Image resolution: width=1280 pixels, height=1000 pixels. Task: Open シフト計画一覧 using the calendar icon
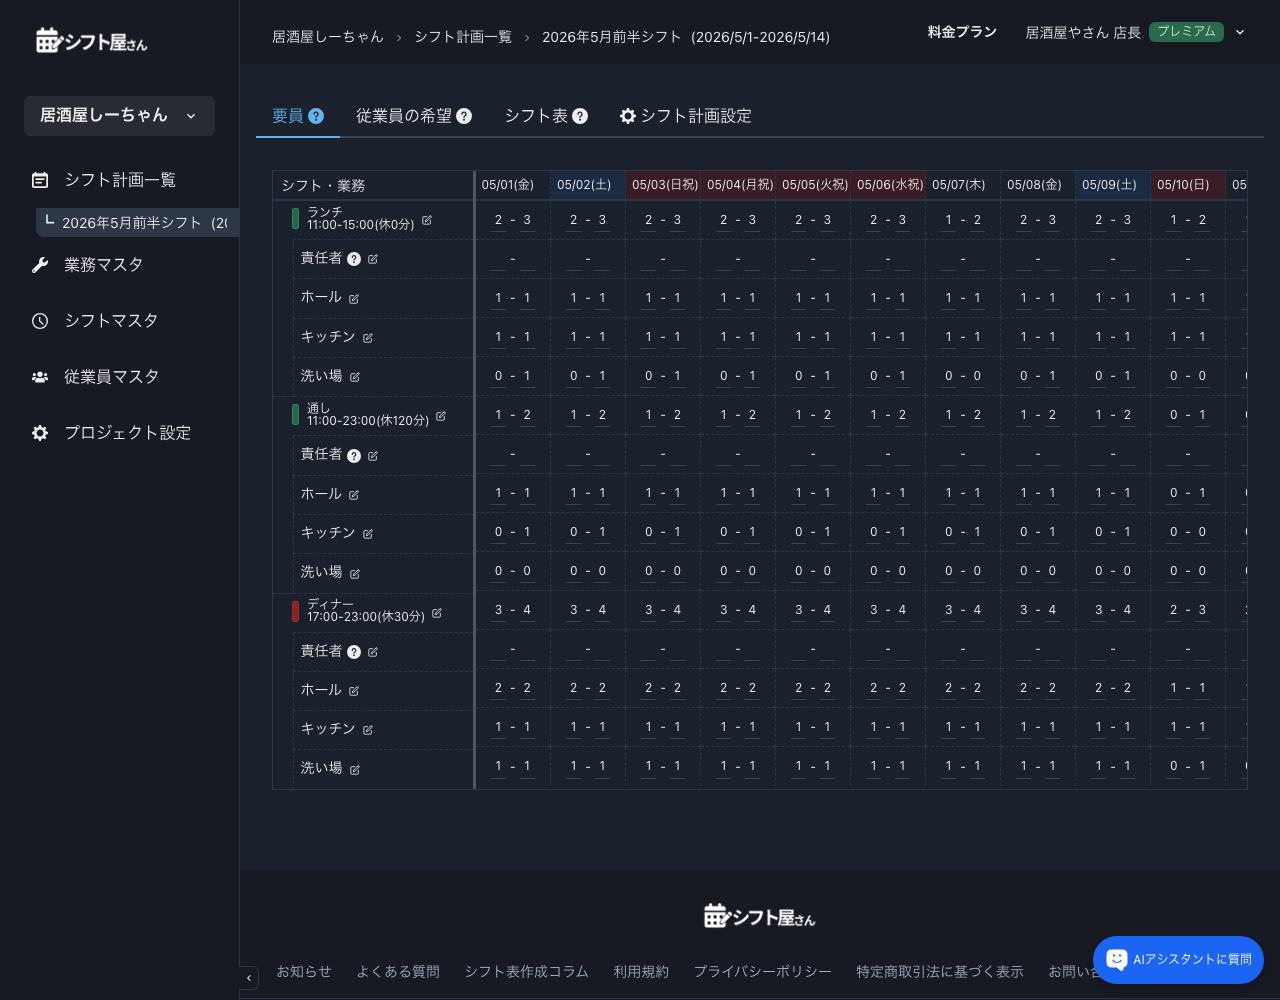tap(40, 180)
